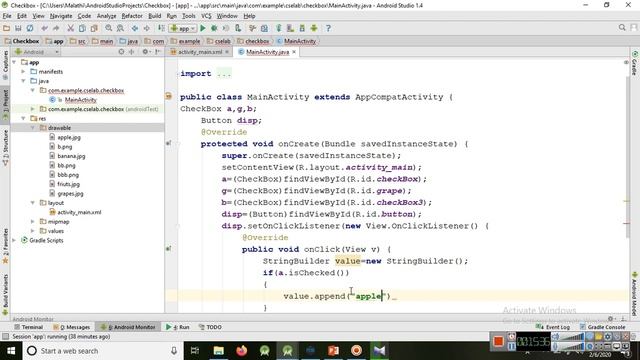Open the Event Log panel
Image resolution: width=640 pixels, height=360 pixels.
(553, 327)
